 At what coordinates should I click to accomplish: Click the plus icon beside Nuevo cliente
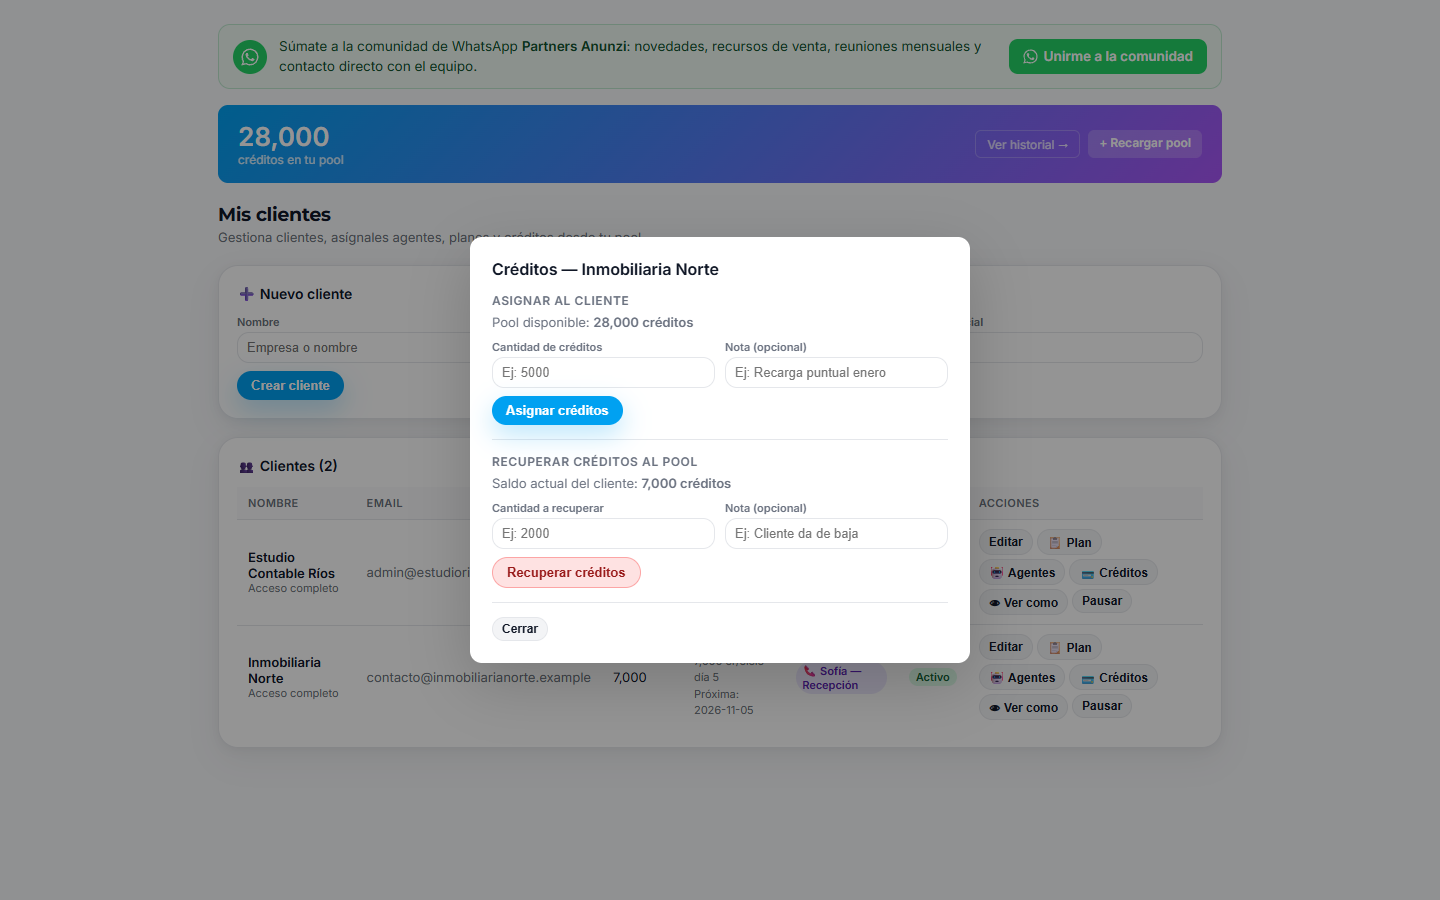(246, 294)
